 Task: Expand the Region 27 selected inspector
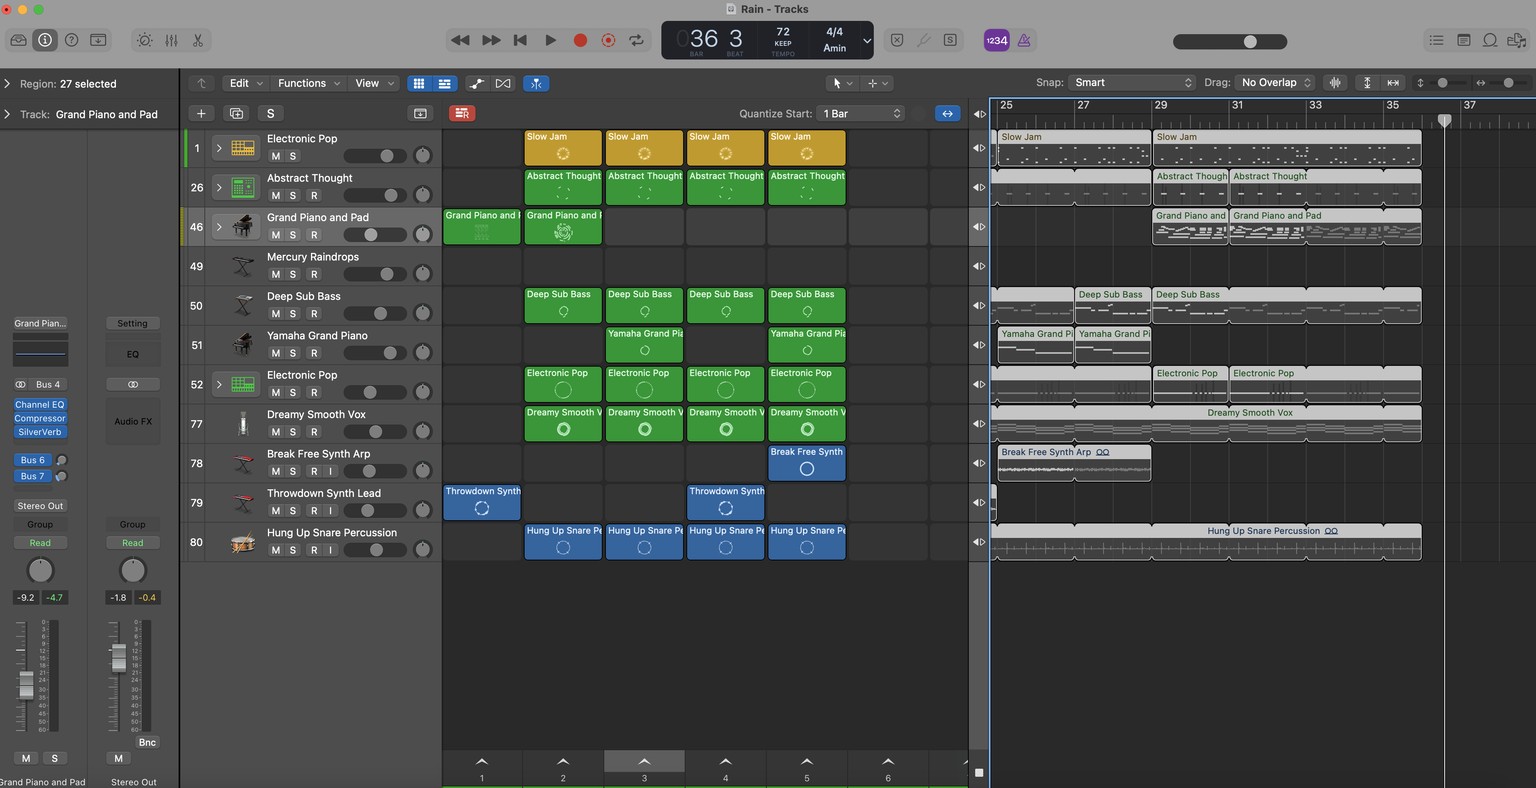click(x=7, y=84)
